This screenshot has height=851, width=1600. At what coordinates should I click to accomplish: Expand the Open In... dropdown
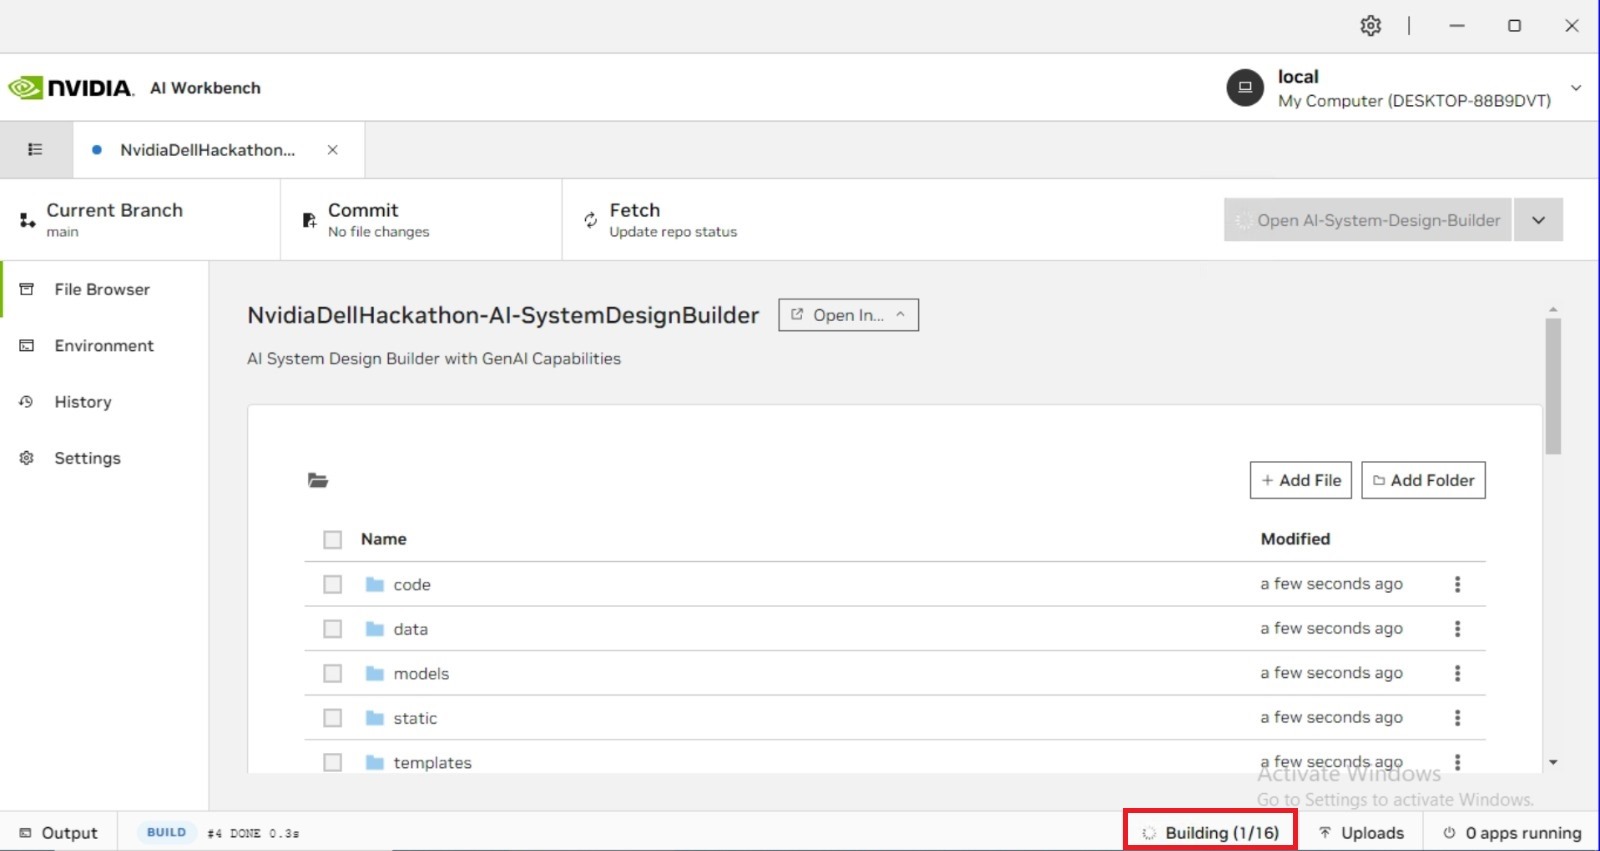848,315
